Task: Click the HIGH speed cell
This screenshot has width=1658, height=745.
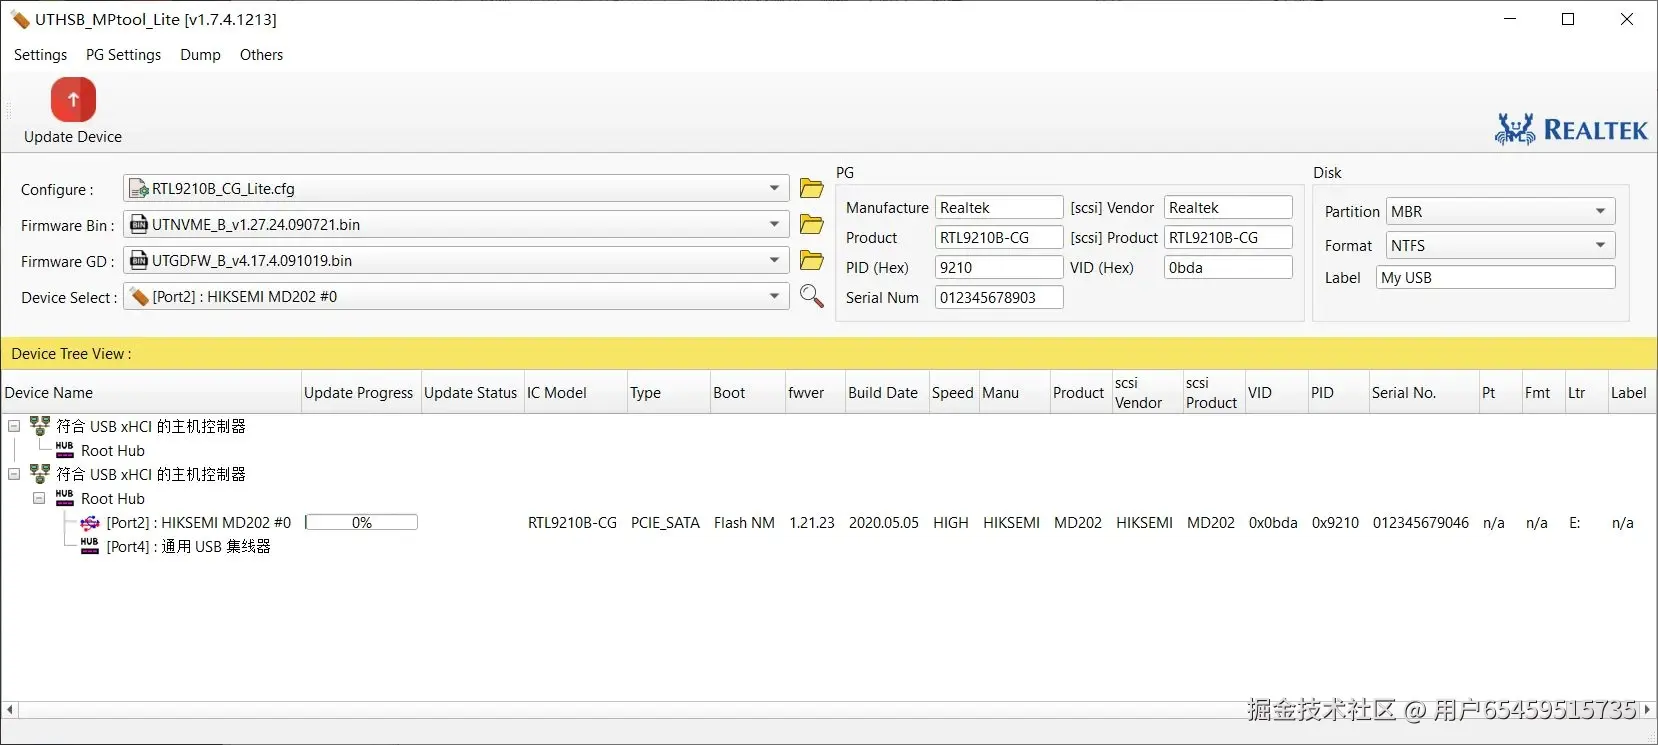Action: [950, 522]
